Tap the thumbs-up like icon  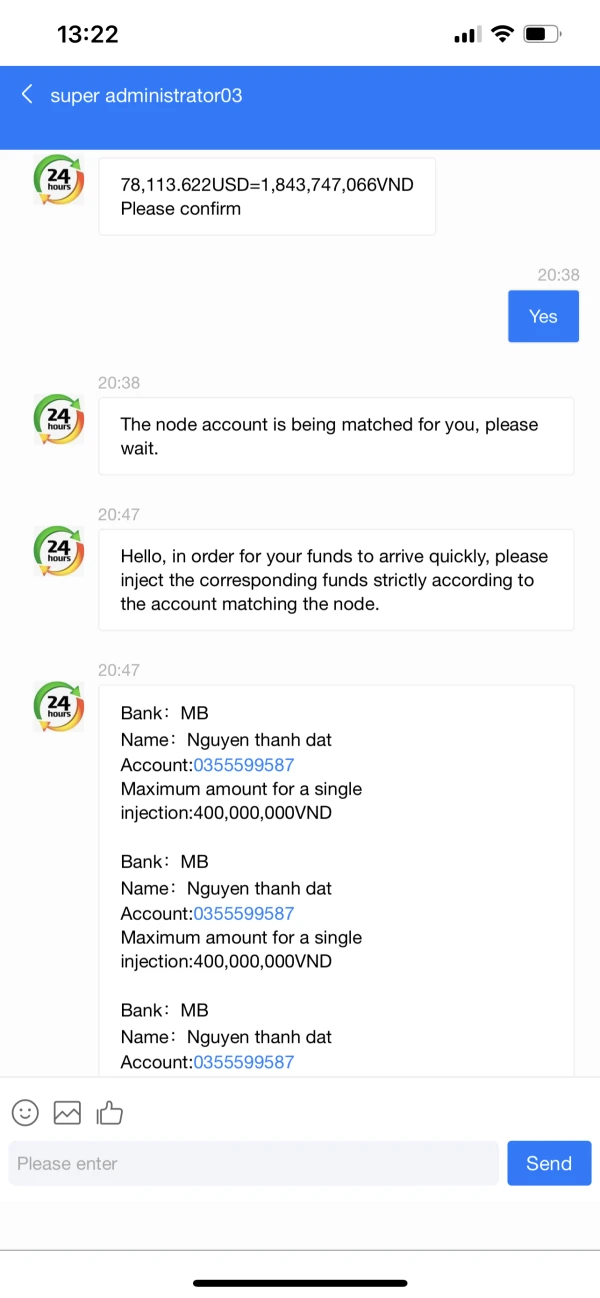pyautogui.click(x=109, y=1112)
